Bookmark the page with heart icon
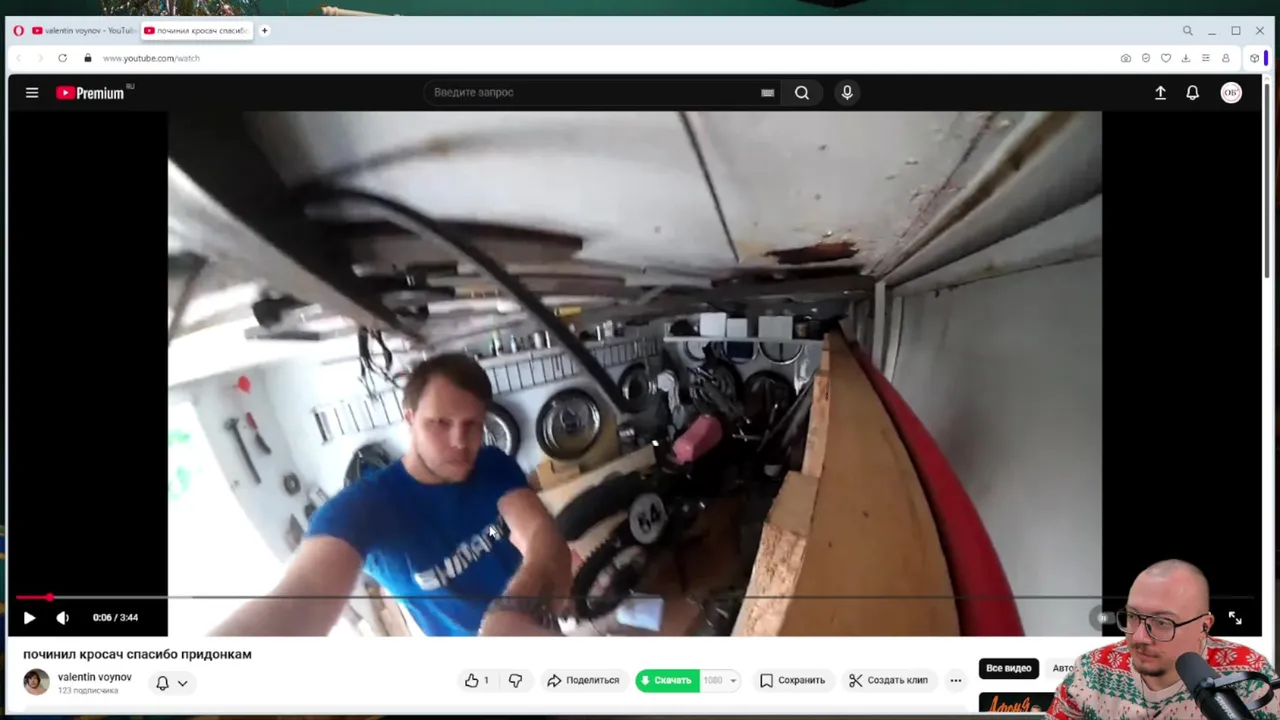The height and width of the screenshot is (720, 1280). coord(1166,58)
